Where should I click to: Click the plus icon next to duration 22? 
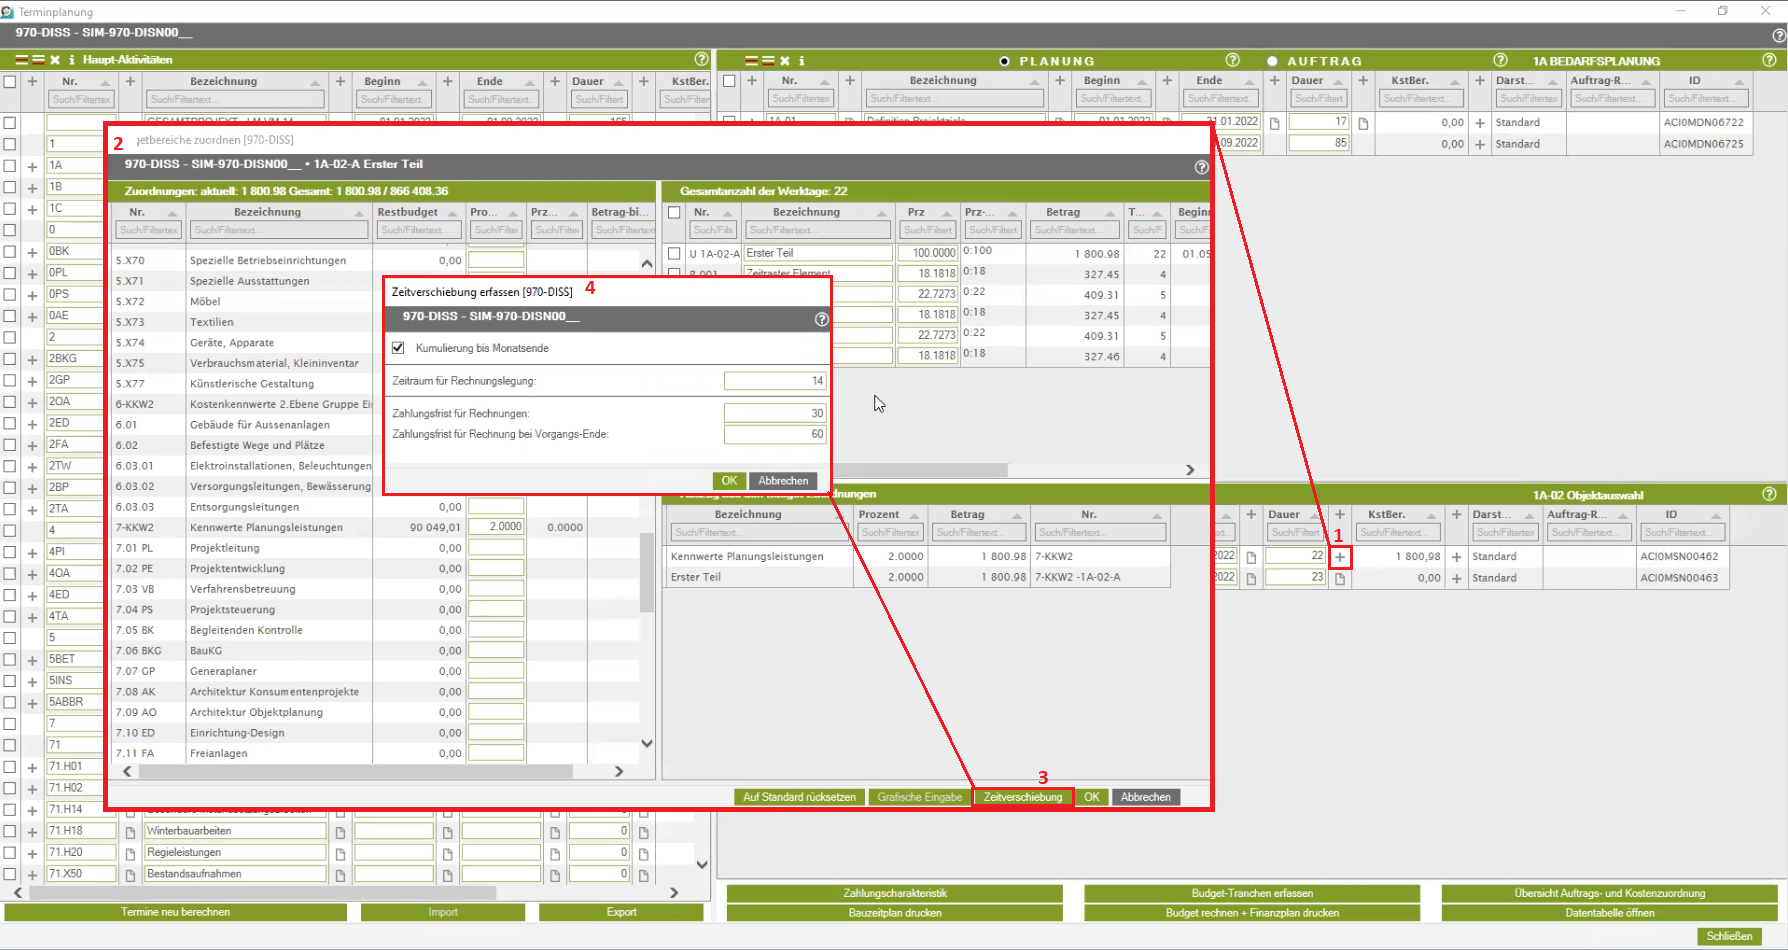point(1340,557)
